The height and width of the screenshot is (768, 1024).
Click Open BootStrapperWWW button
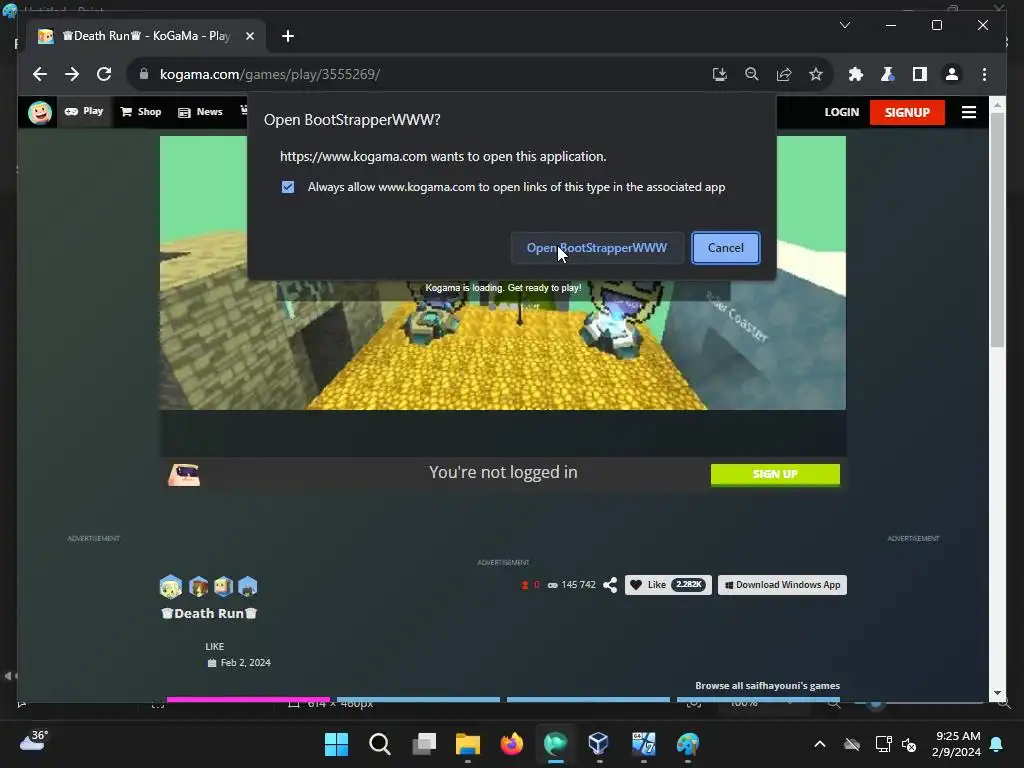[597, 248]
